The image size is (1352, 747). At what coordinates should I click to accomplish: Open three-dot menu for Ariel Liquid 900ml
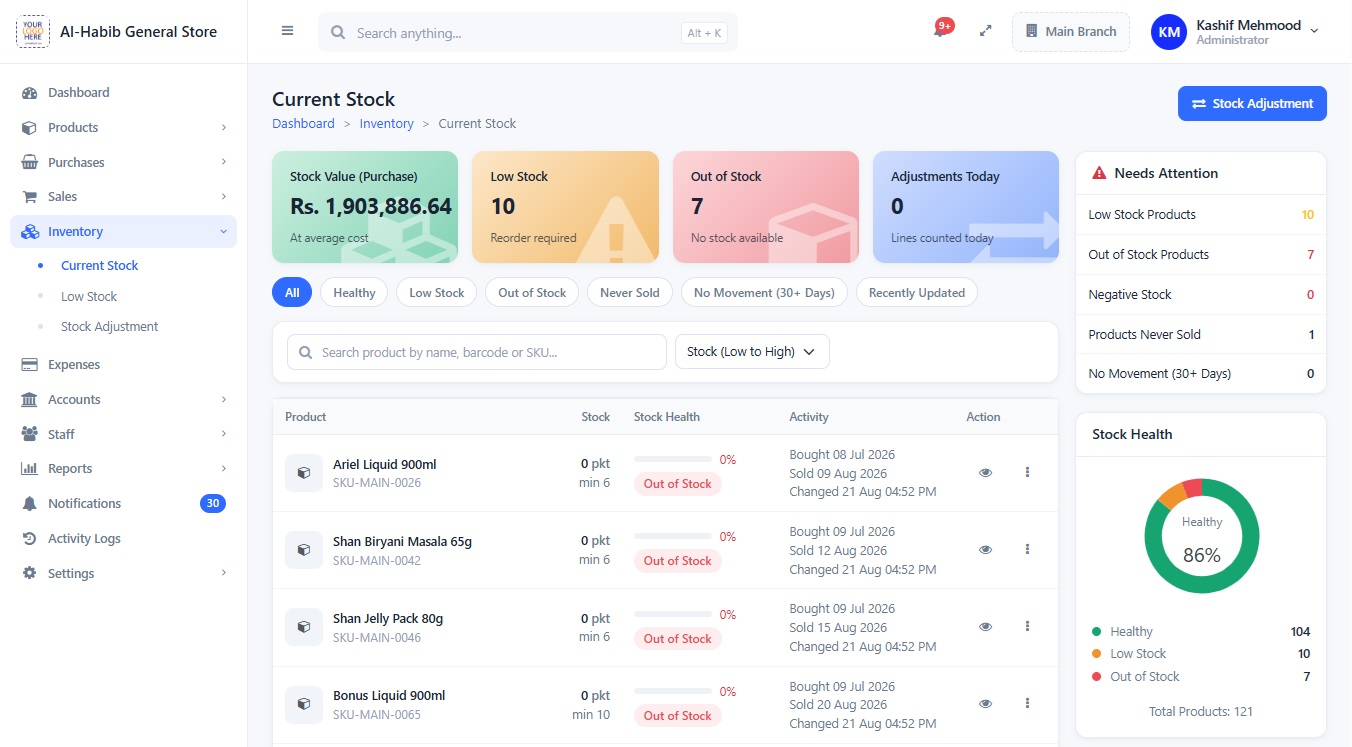pos(1027,472)
